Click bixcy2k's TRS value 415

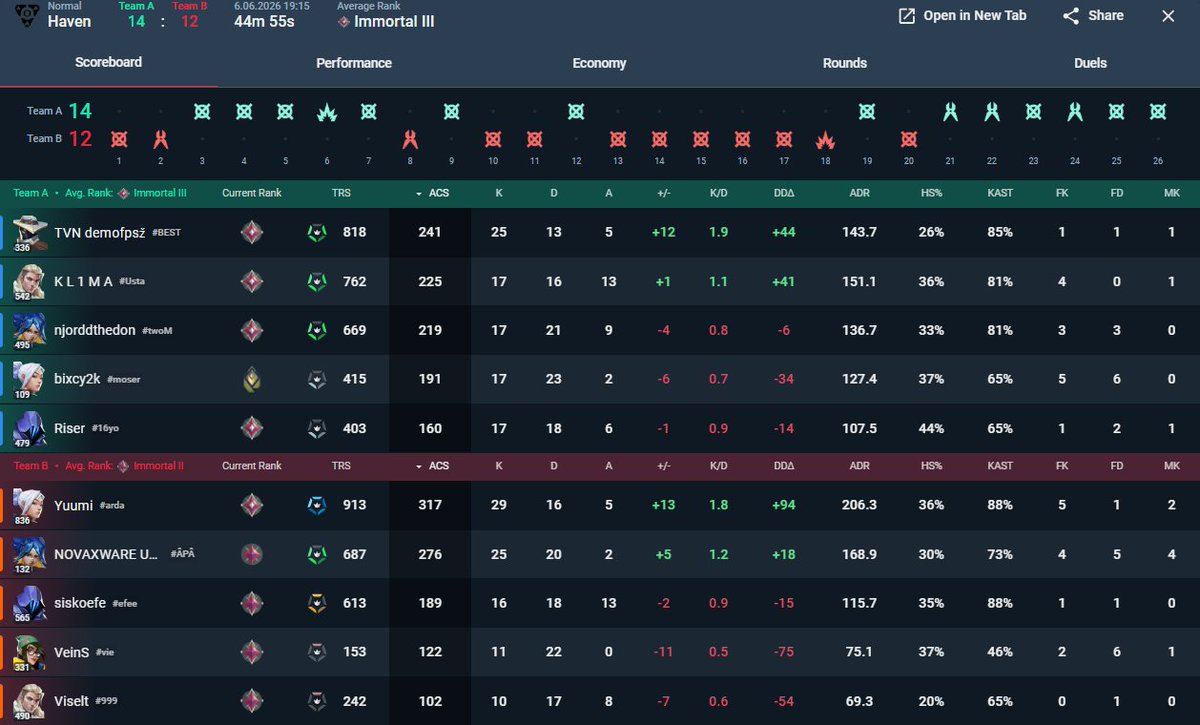(354, 379)
